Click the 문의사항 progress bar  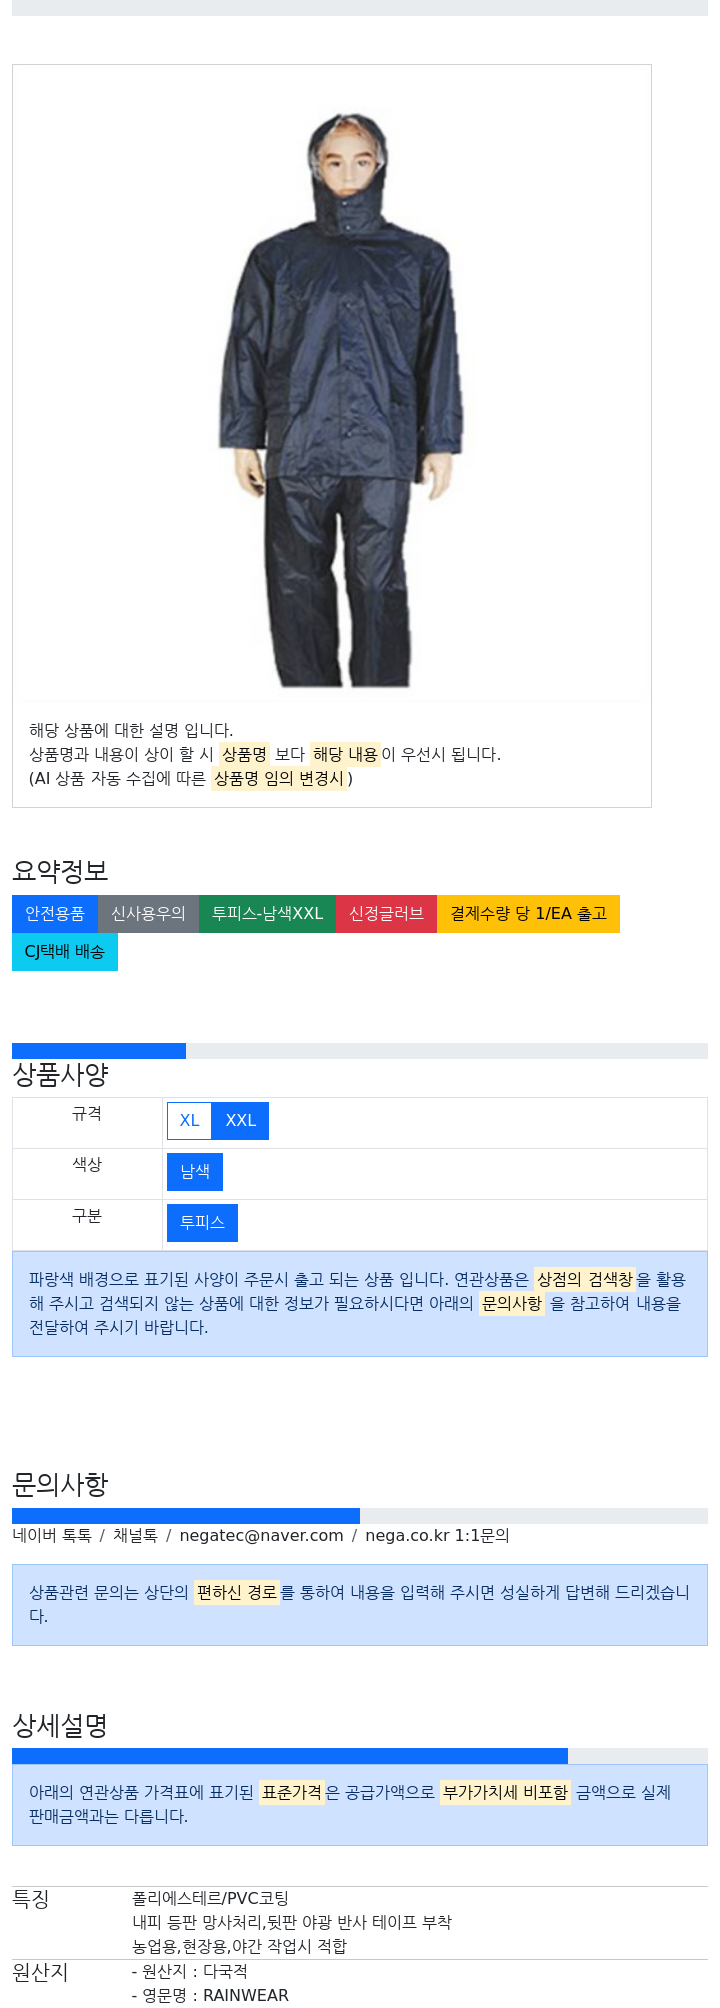[x=360, y=1516]
